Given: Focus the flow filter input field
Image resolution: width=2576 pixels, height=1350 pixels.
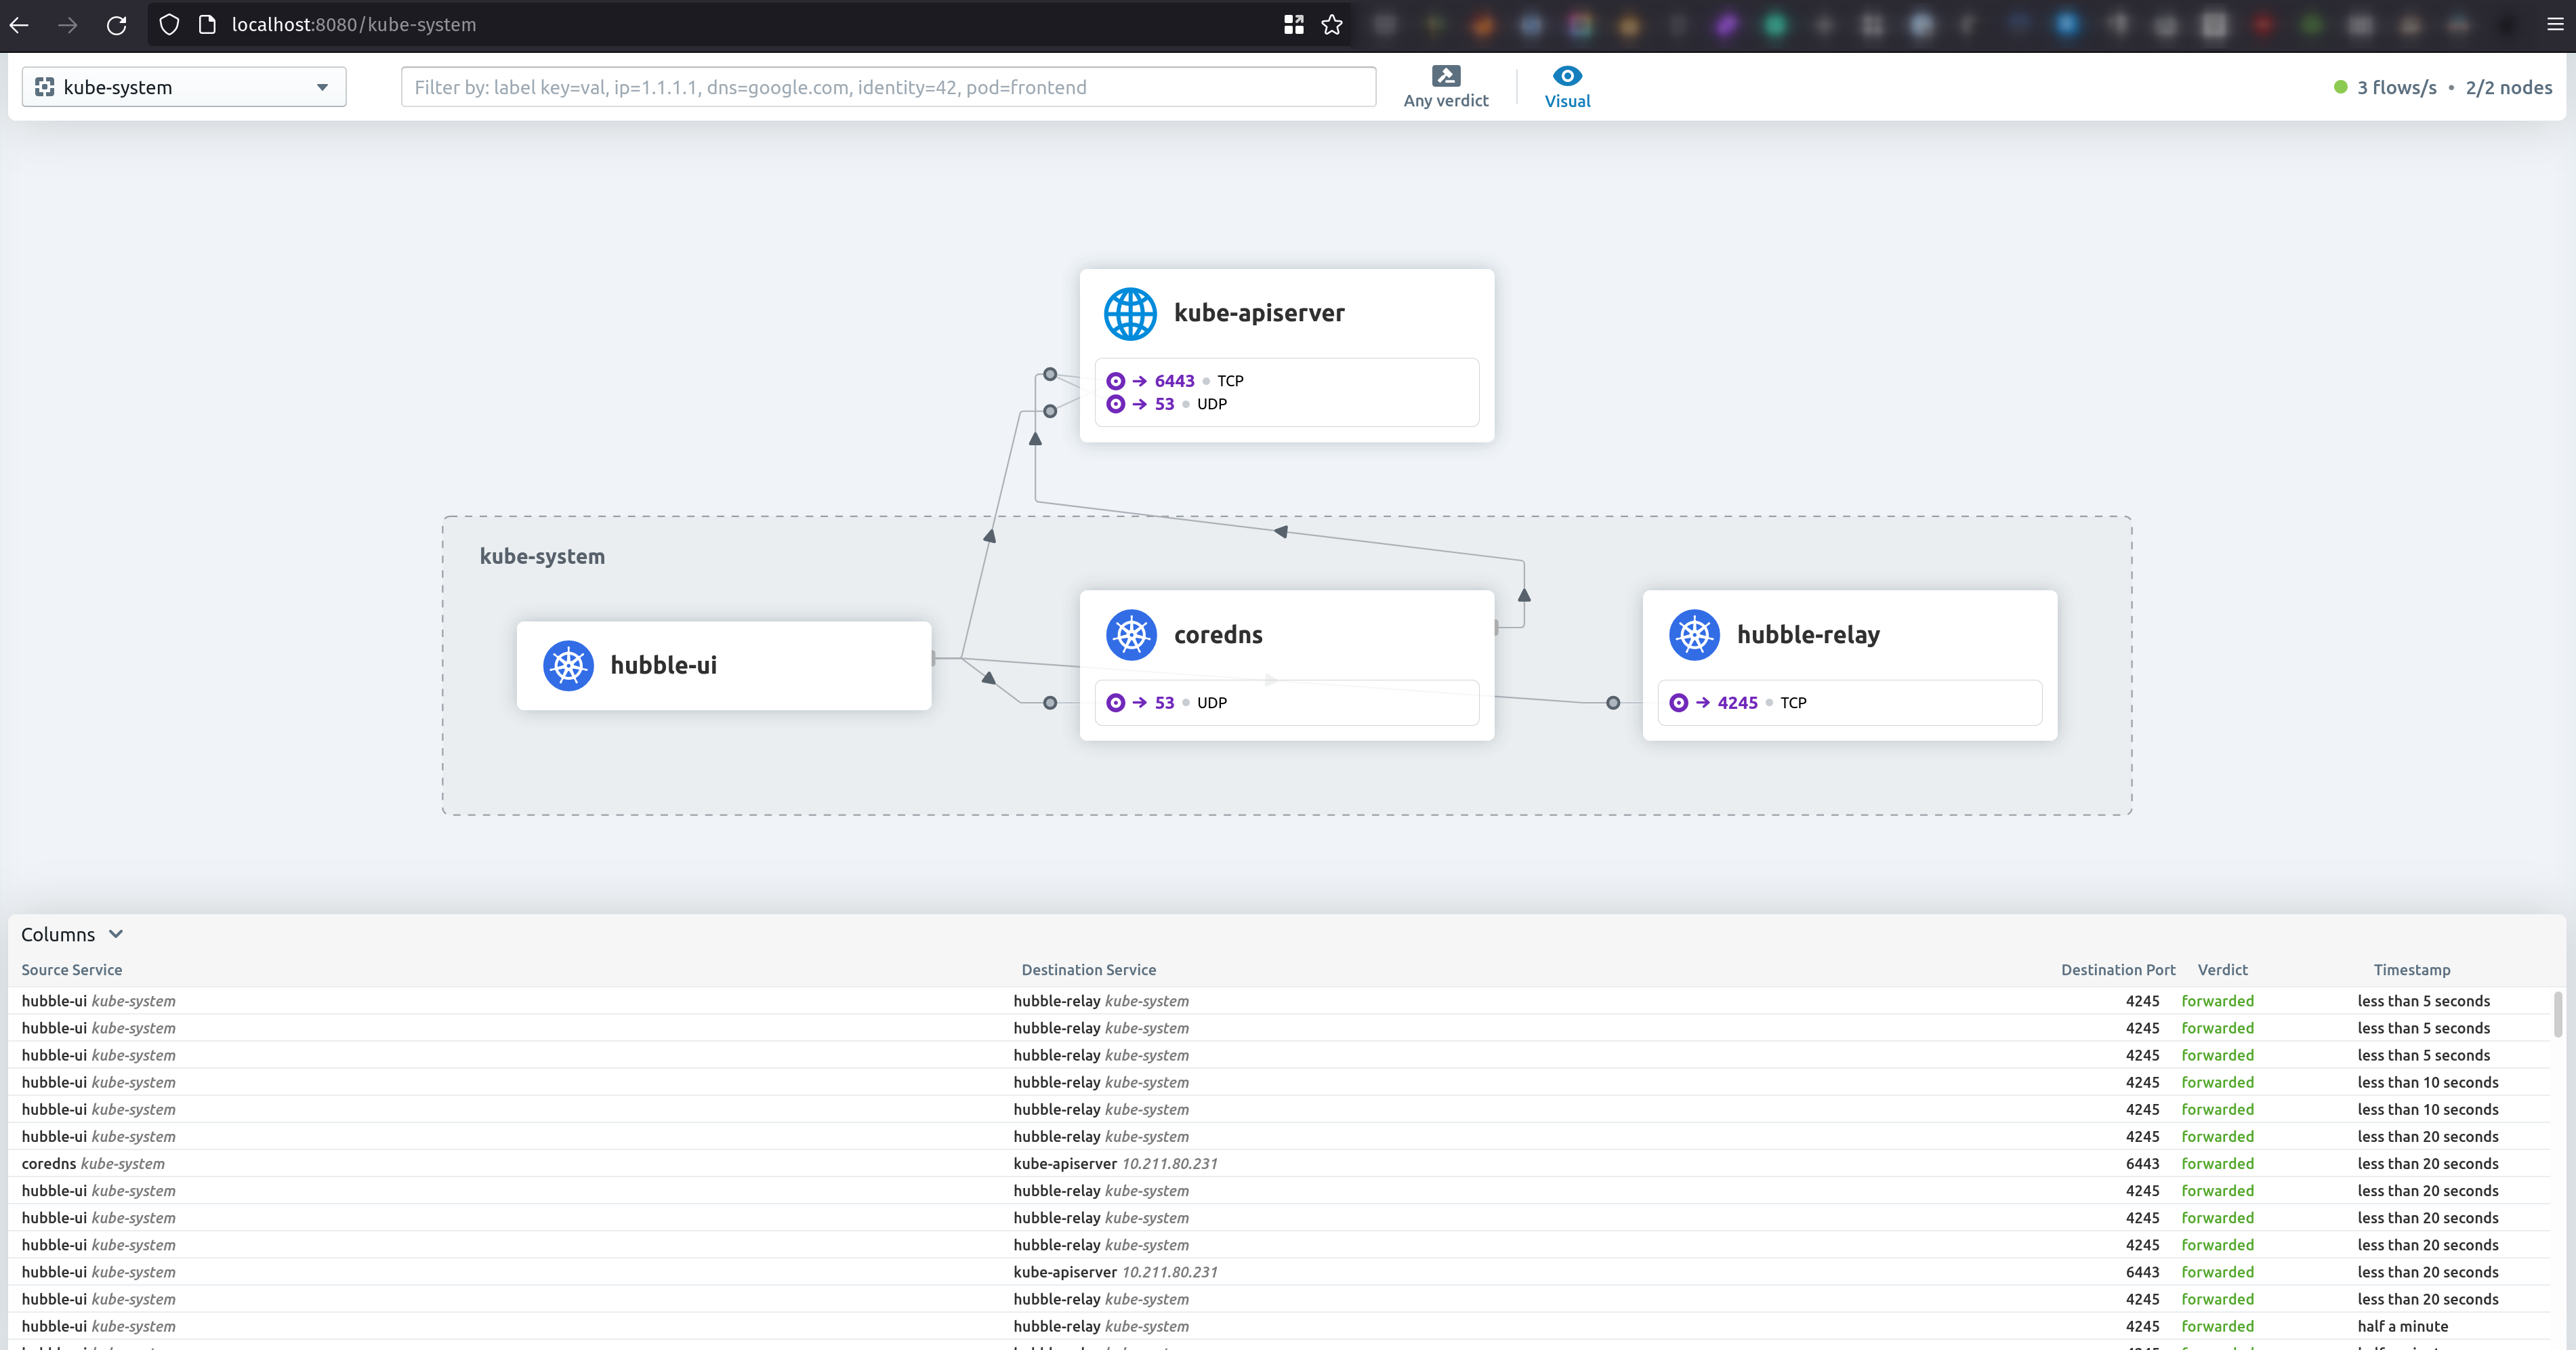Looking at the screenshot, I should tap(888, 87).
